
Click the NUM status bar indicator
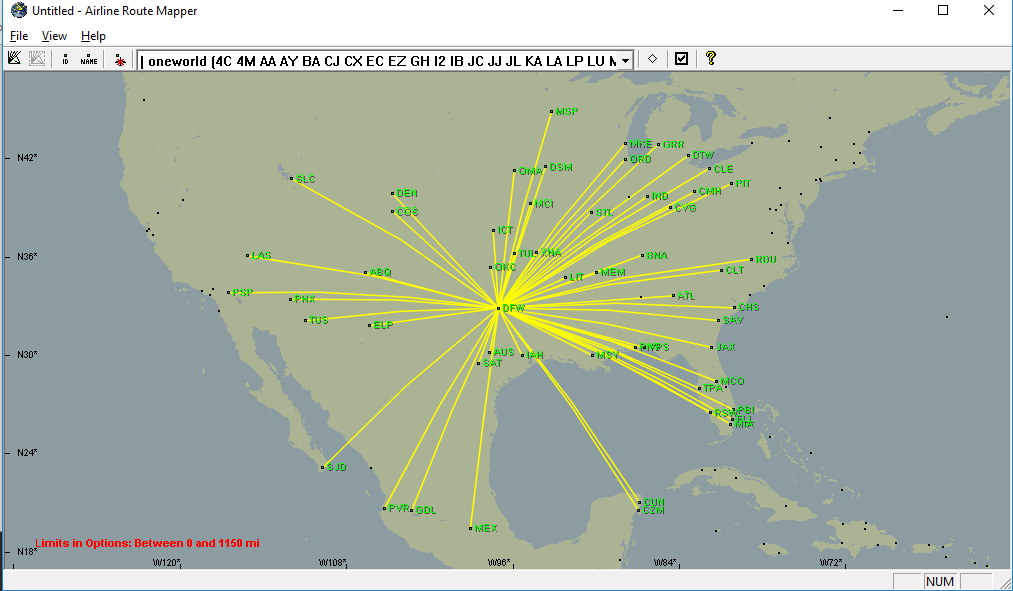pyautogui.click(x=940, y=581)
